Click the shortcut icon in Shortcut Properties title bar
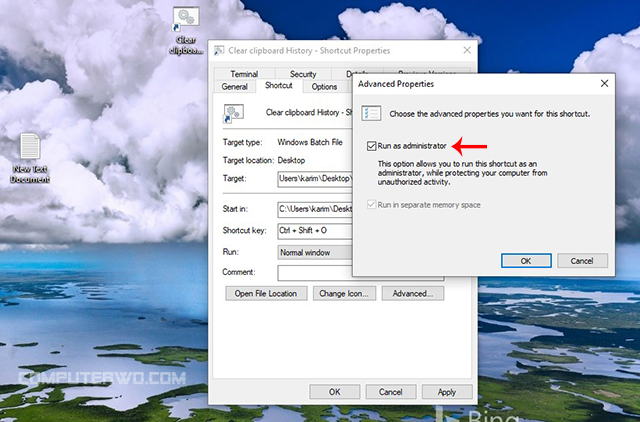This screenshot has height=422, width=640. (x=219, y=51)
